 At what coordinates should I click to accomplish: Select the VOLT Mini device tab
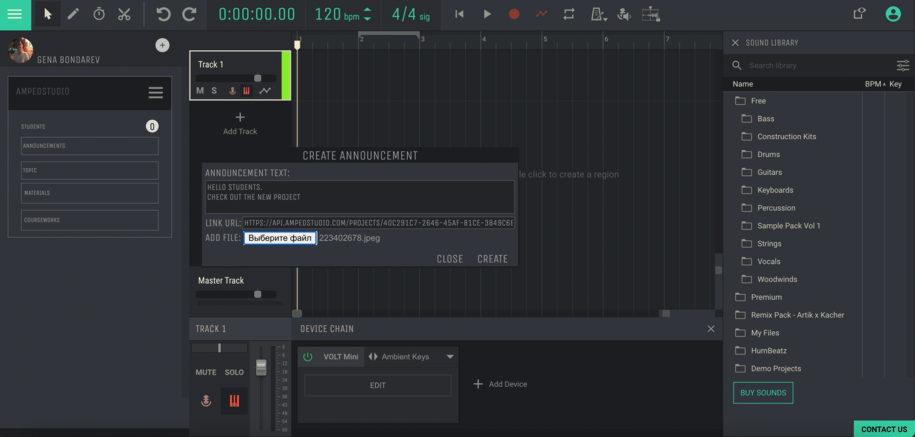click(x=341, y=356)
